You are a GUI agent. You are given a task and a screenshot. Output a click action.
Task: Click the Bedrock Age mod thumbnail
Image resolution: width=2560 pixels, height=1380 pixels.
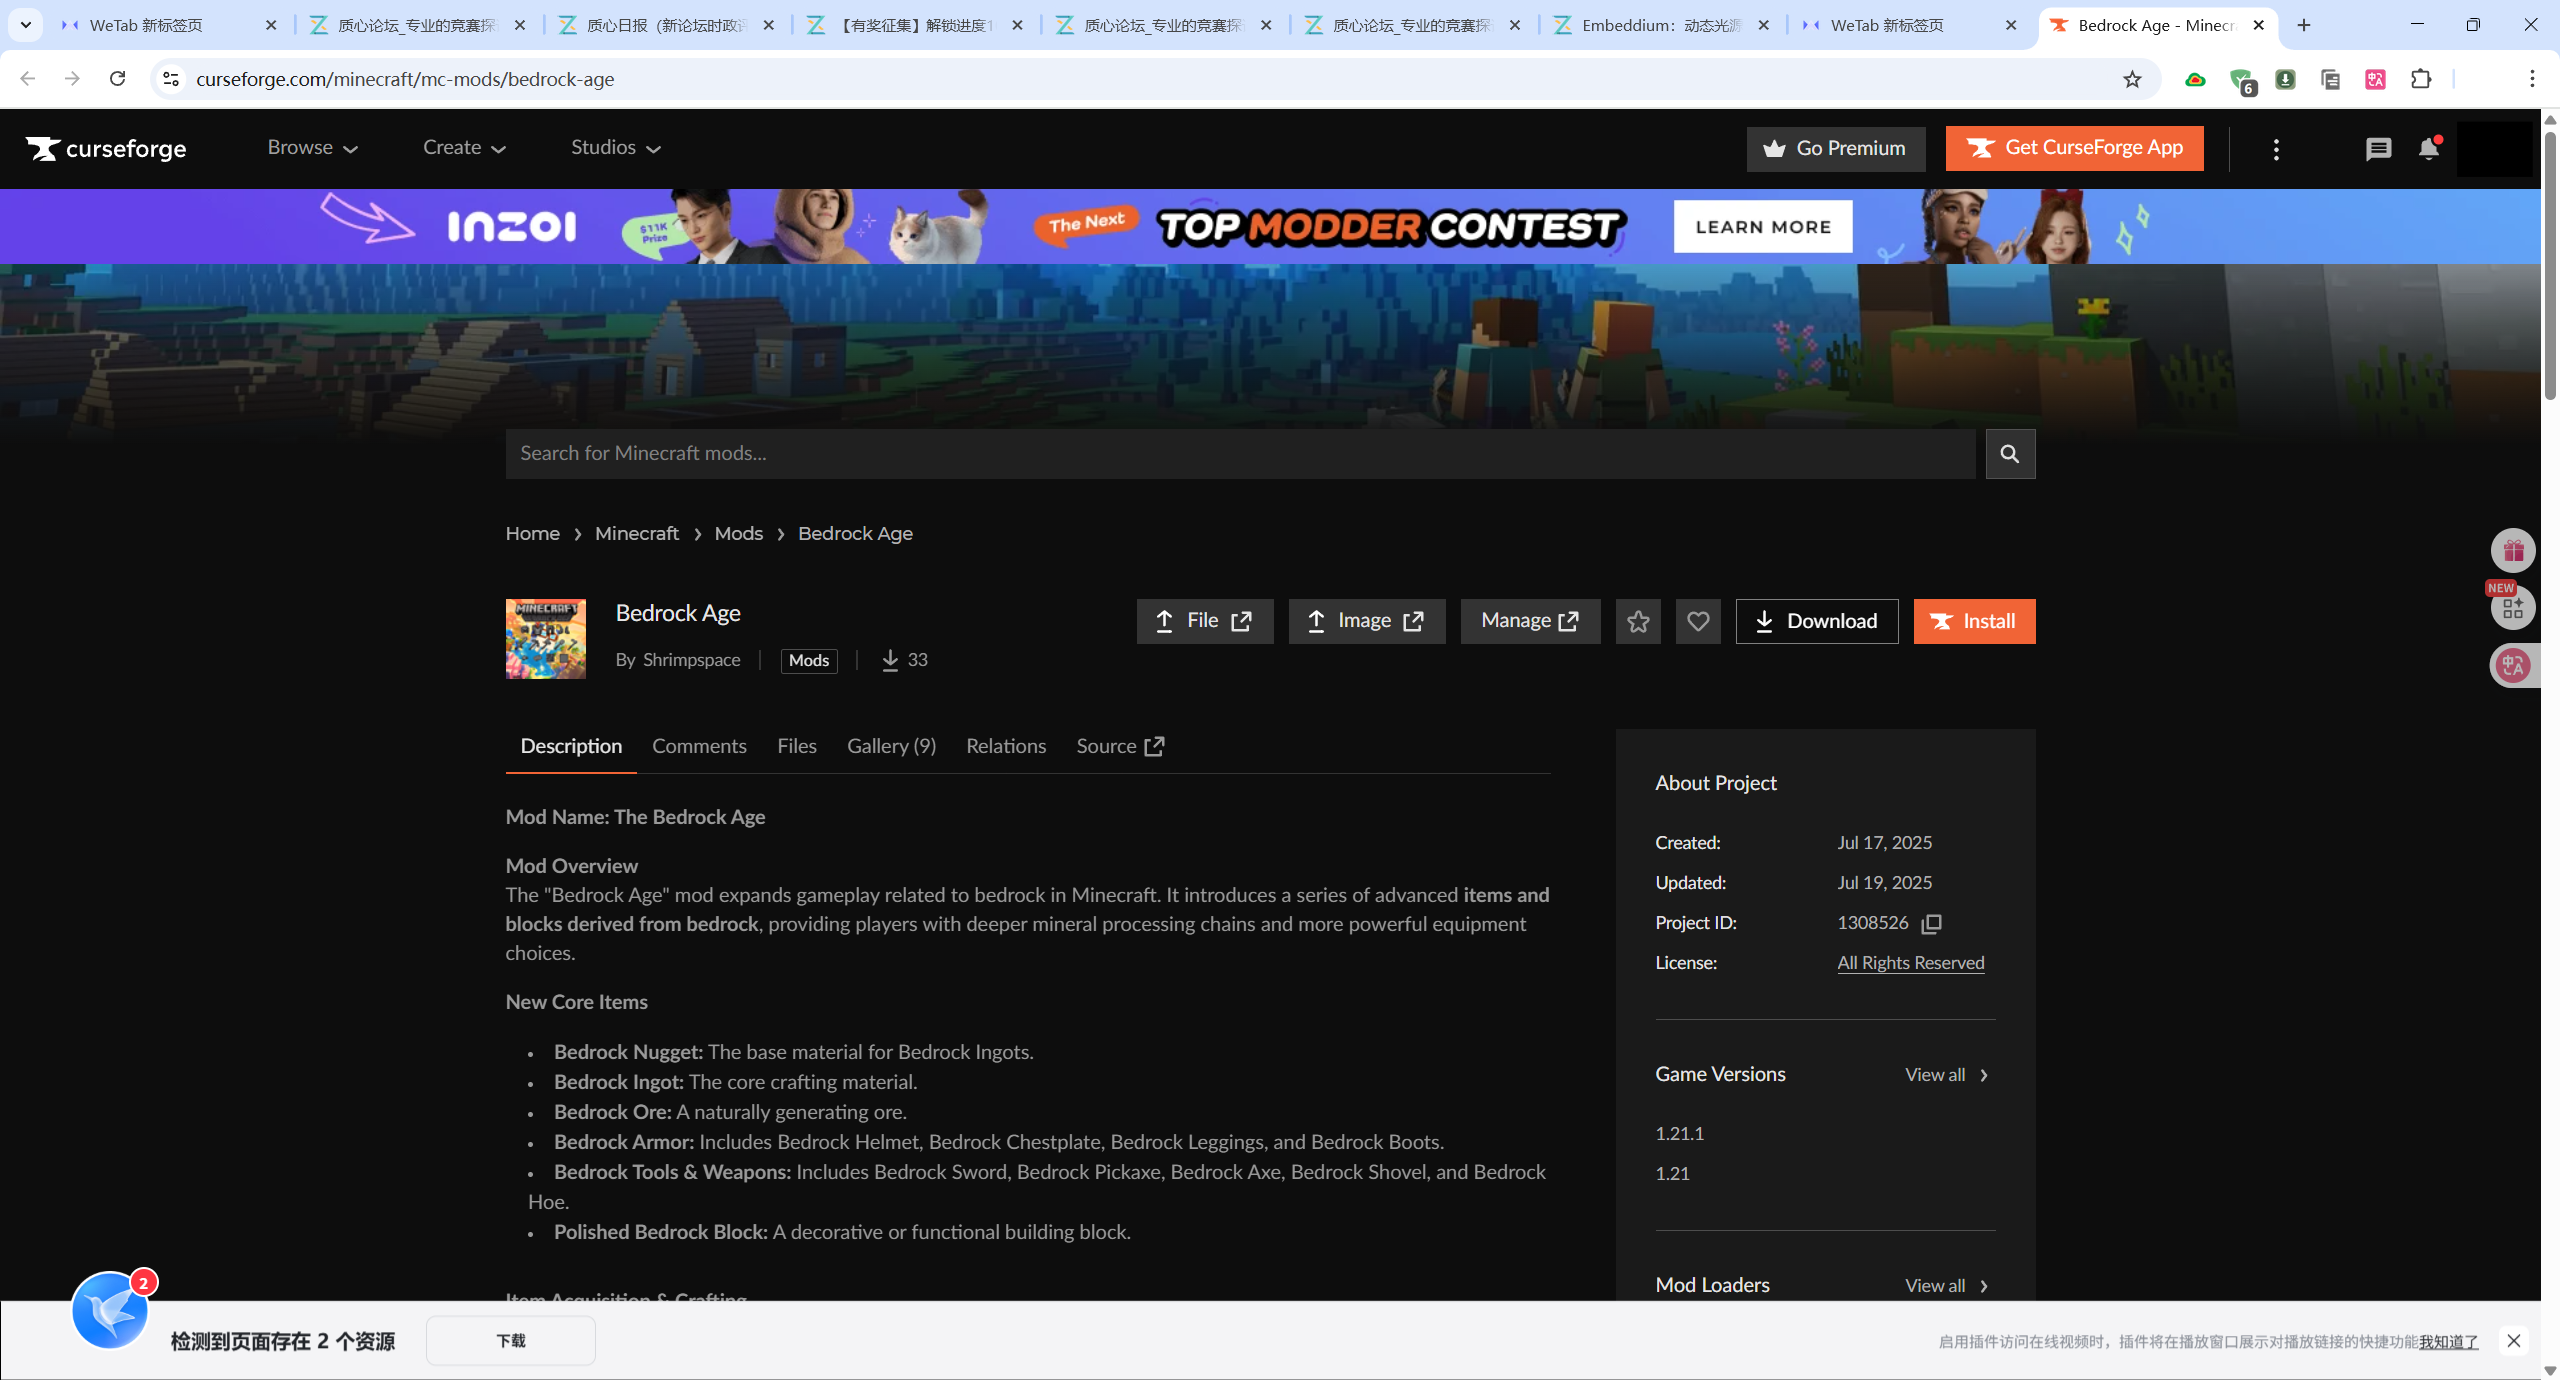pos(546,639)
